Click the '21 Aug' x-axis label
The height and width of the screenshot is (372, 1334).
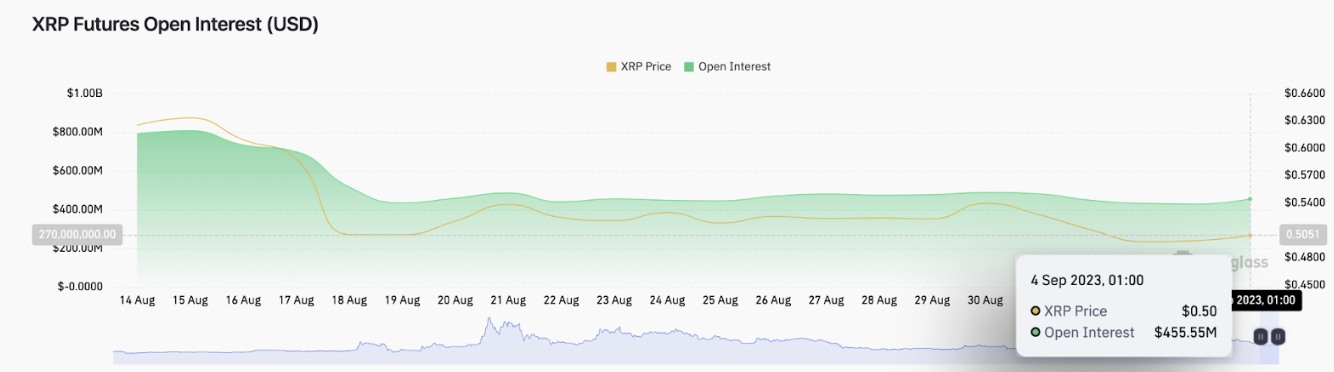coord(508,300)
